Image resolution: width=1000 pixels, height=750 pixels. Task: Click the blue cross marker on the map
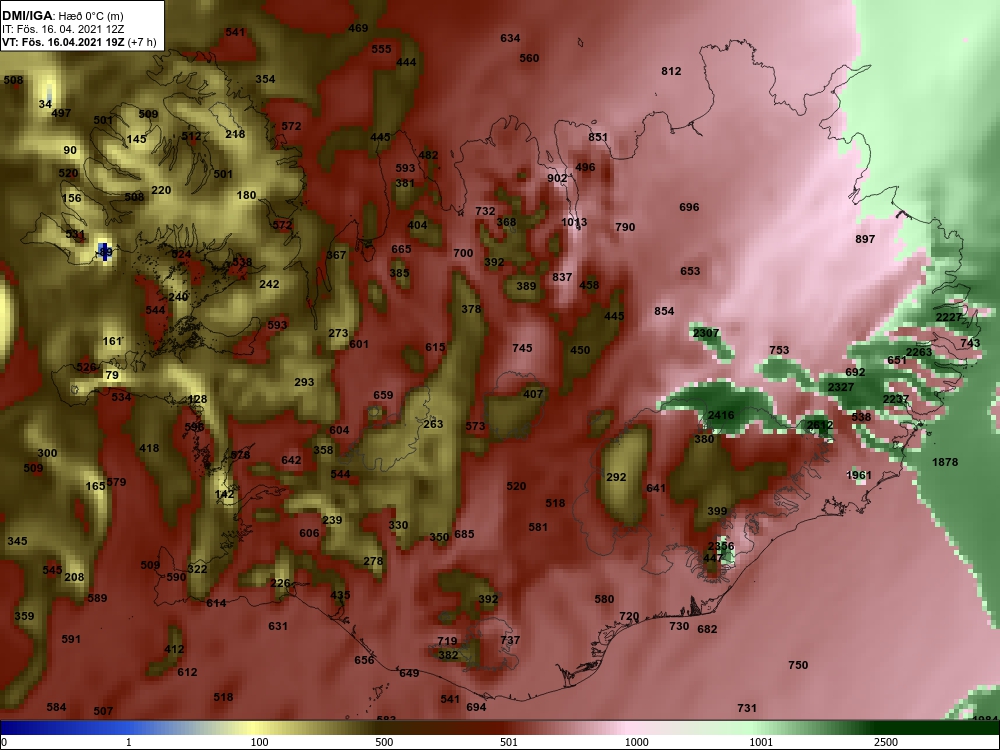click(105, 252)
